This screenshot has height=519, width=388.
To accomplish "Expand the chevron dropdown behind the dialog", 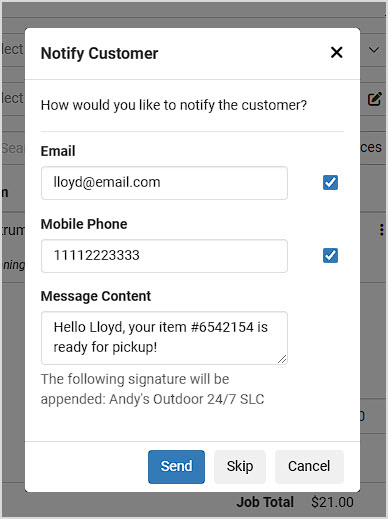I will coord(374,50).
